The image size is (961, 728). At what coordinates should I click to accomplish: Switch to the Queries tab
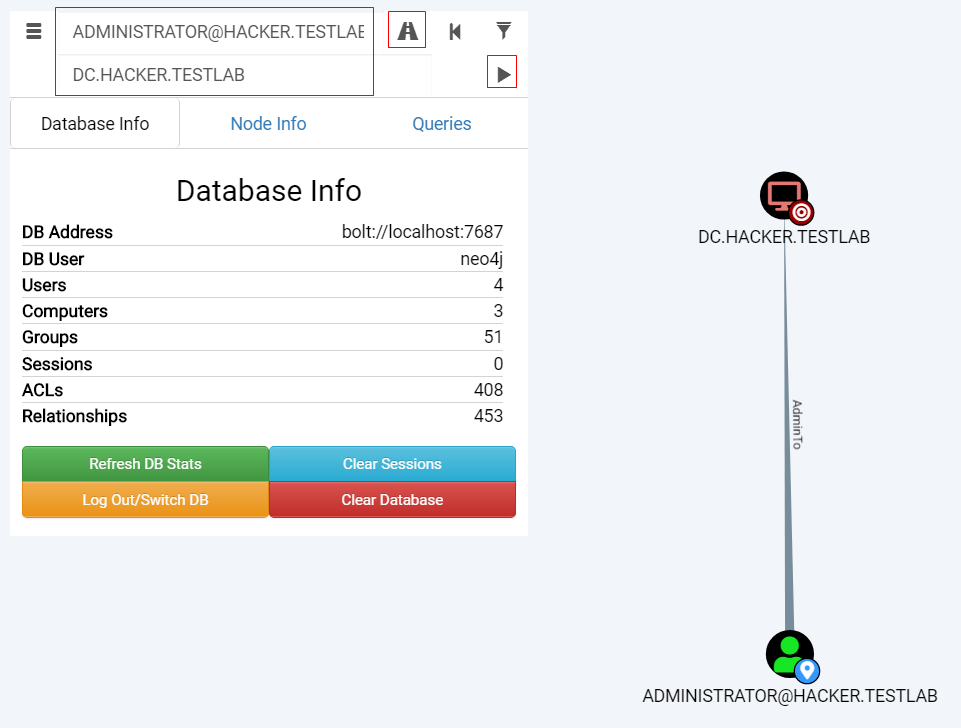point(441,124)
